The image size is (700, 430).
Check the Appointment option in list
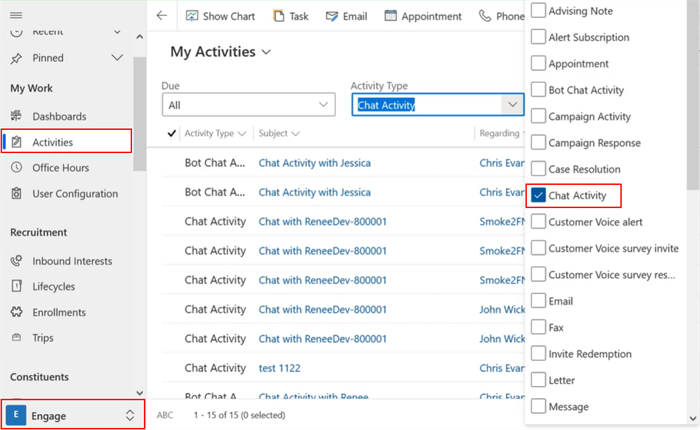click(x=538, y=63)
